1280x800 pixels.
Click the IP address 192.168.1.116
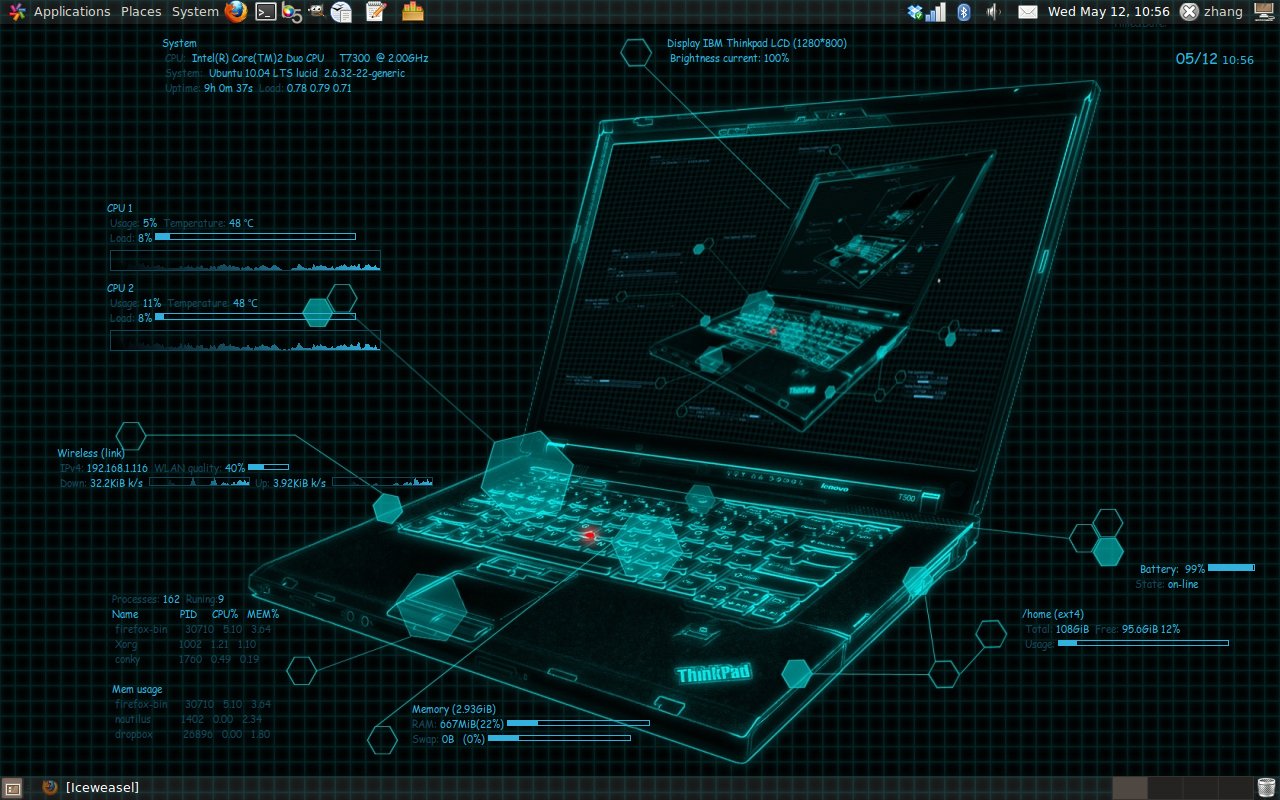(x=117, y=468)
